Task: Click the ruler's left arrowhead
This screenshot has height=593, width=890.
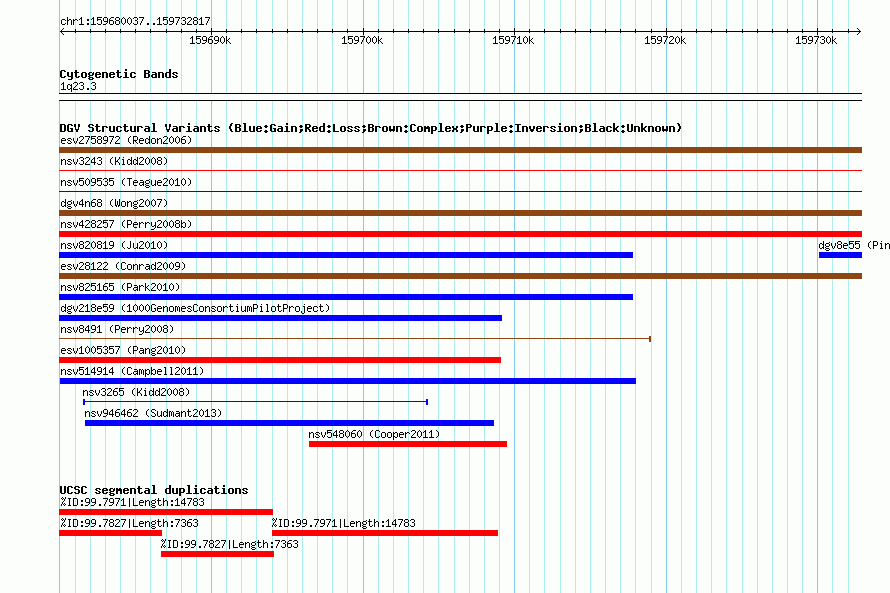Action: [x=62, y=32]
